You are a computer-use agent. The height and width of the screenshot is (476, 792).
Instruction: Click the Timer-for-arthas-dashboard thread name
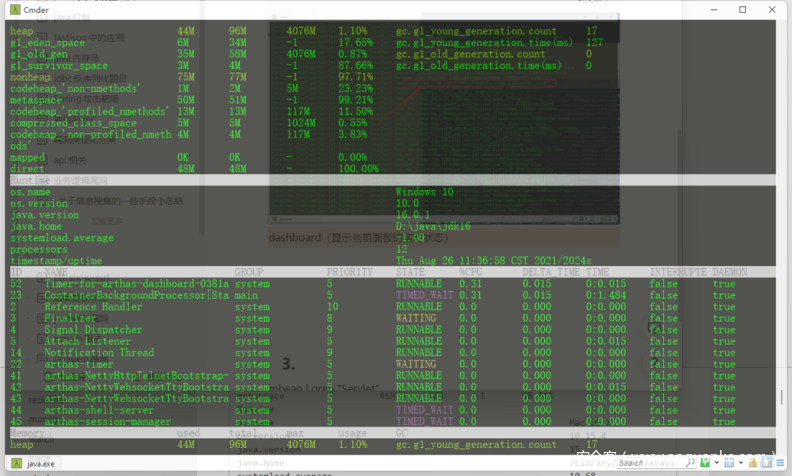(x=136, y=283)
